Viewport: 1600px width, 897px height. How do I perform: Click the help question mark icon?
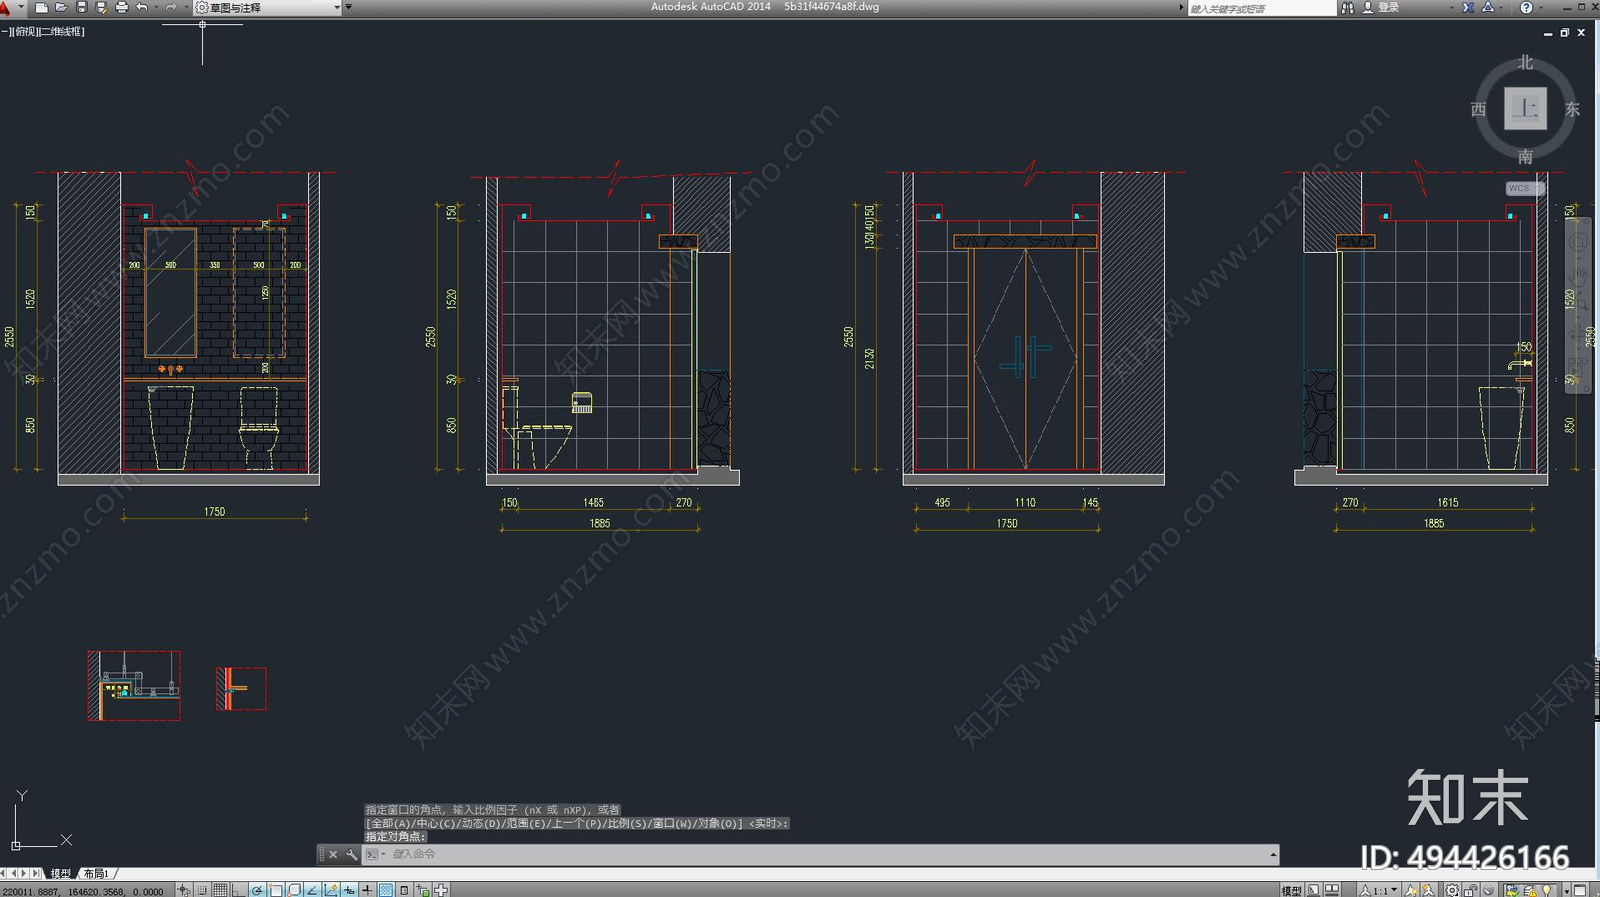point(1526,7)
